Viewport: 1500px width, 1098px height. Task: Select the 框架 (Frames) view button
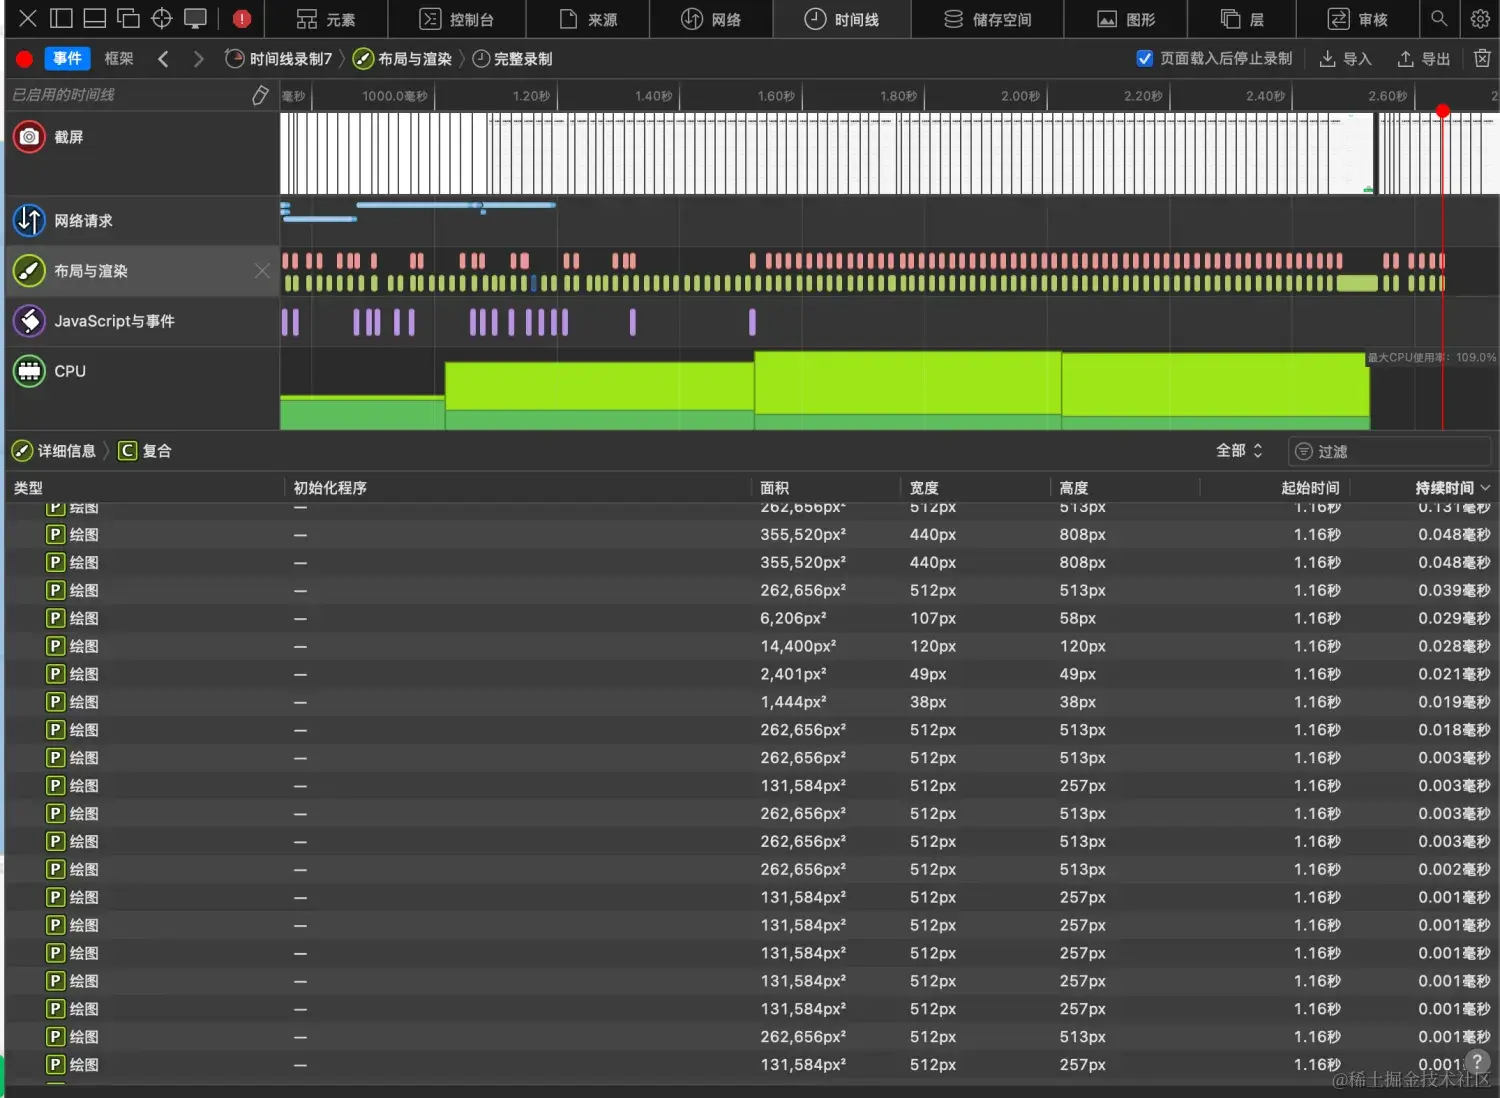click(x=119, y=59)
